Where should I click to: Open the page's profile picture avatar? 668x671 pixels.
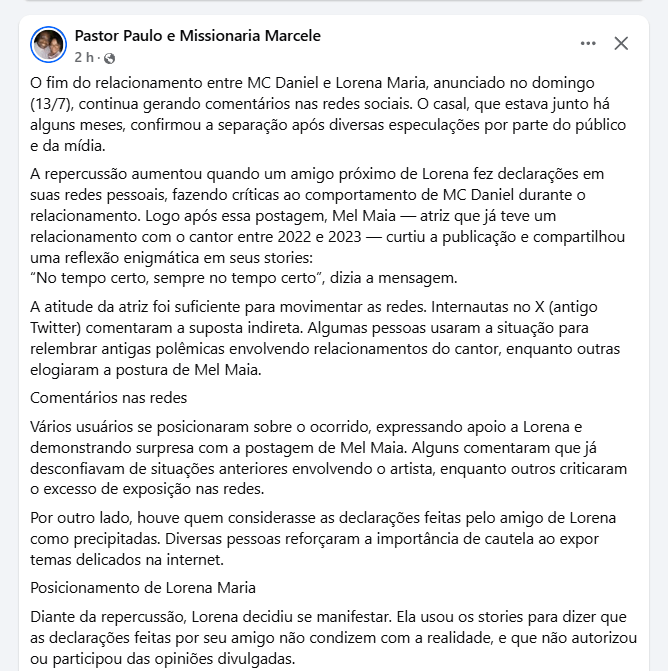[48, 45]
